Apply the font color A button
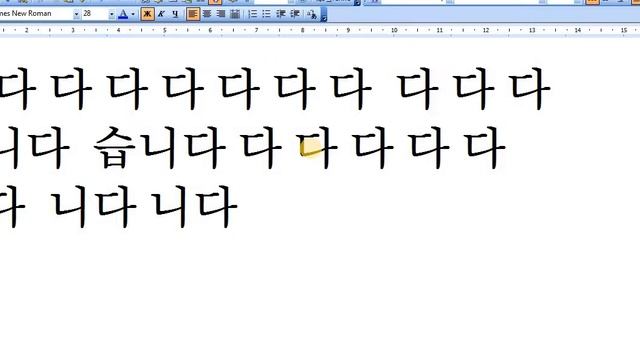Screen dimensions: 640x360 coord(123,14)
